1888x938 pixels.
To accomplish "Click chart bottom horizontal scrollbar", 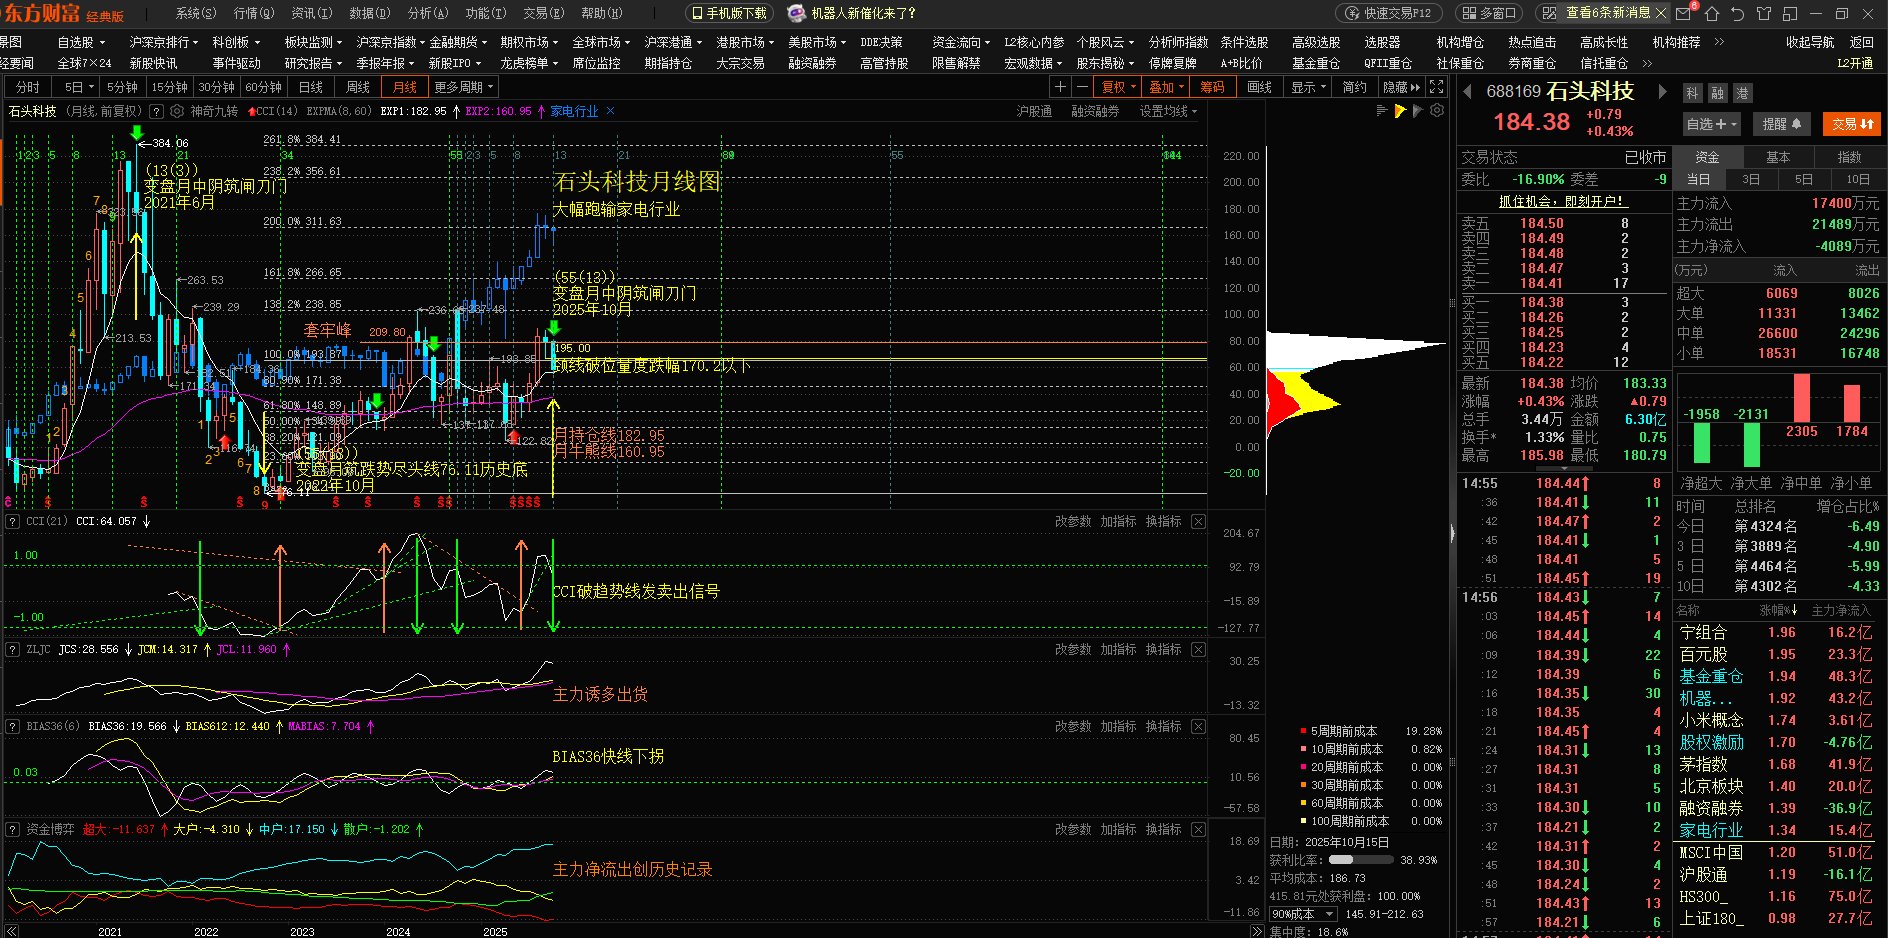I will click(x=634, y=932).
